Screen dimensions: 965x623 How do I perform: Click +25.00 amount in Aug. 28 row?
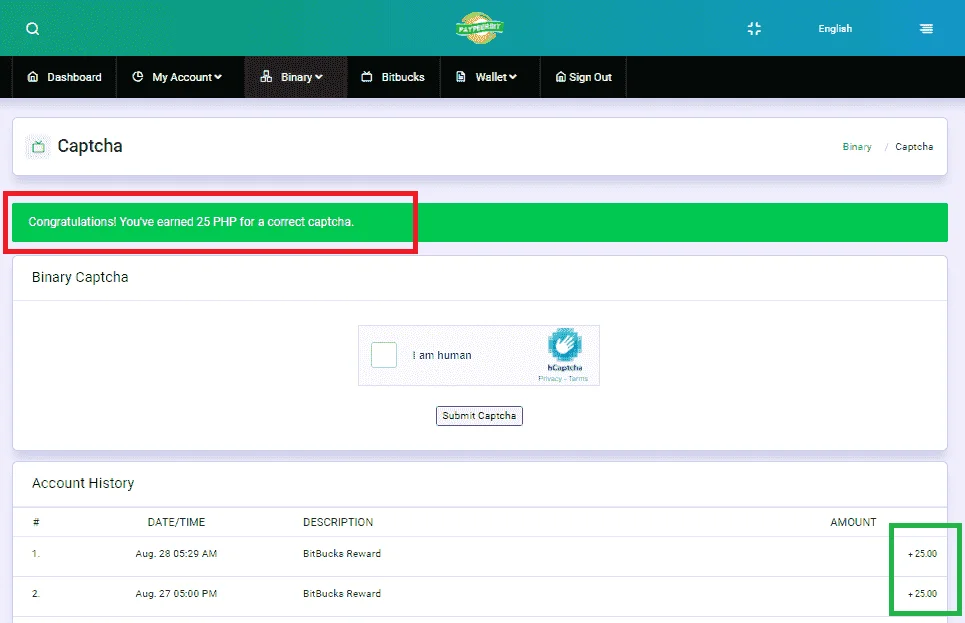[922, 553]
